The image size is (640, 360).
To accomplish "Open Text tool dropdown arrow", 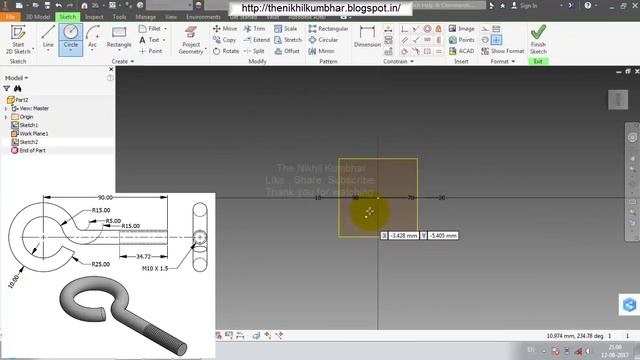I will click(x=164, y=40).
